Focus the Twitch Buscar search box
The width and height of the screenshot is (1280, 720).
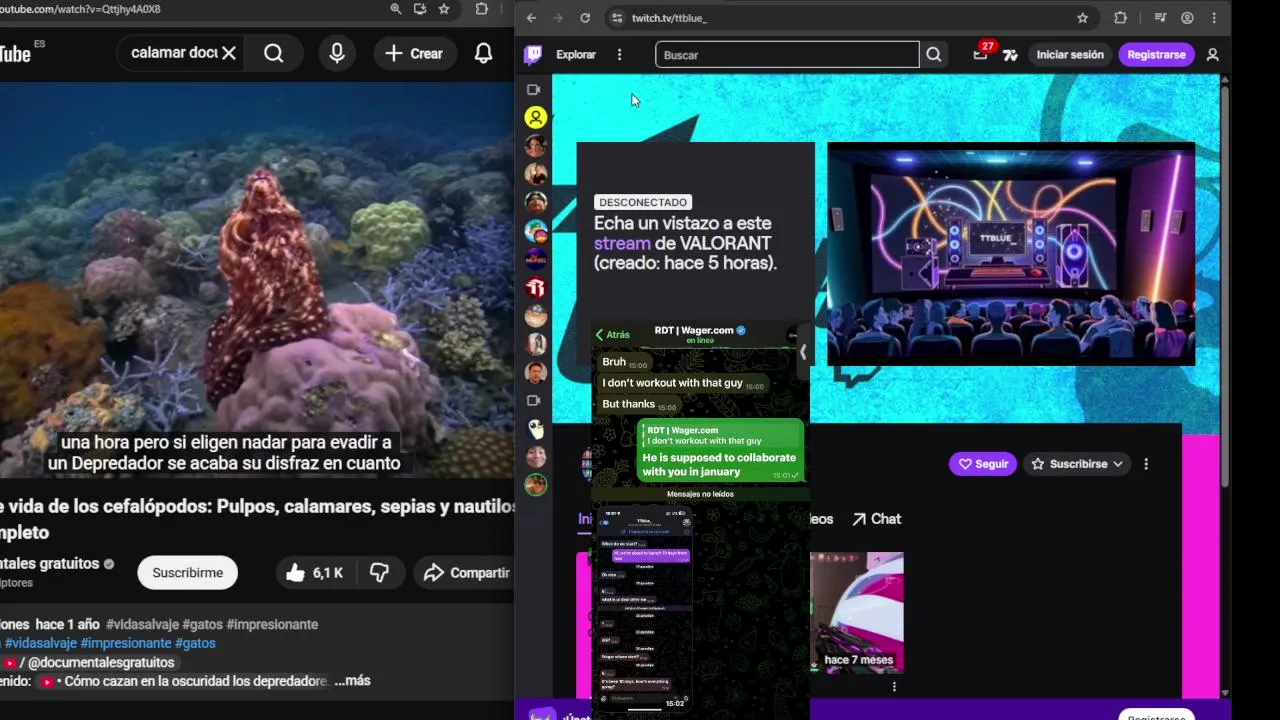[x=787, y=55]
